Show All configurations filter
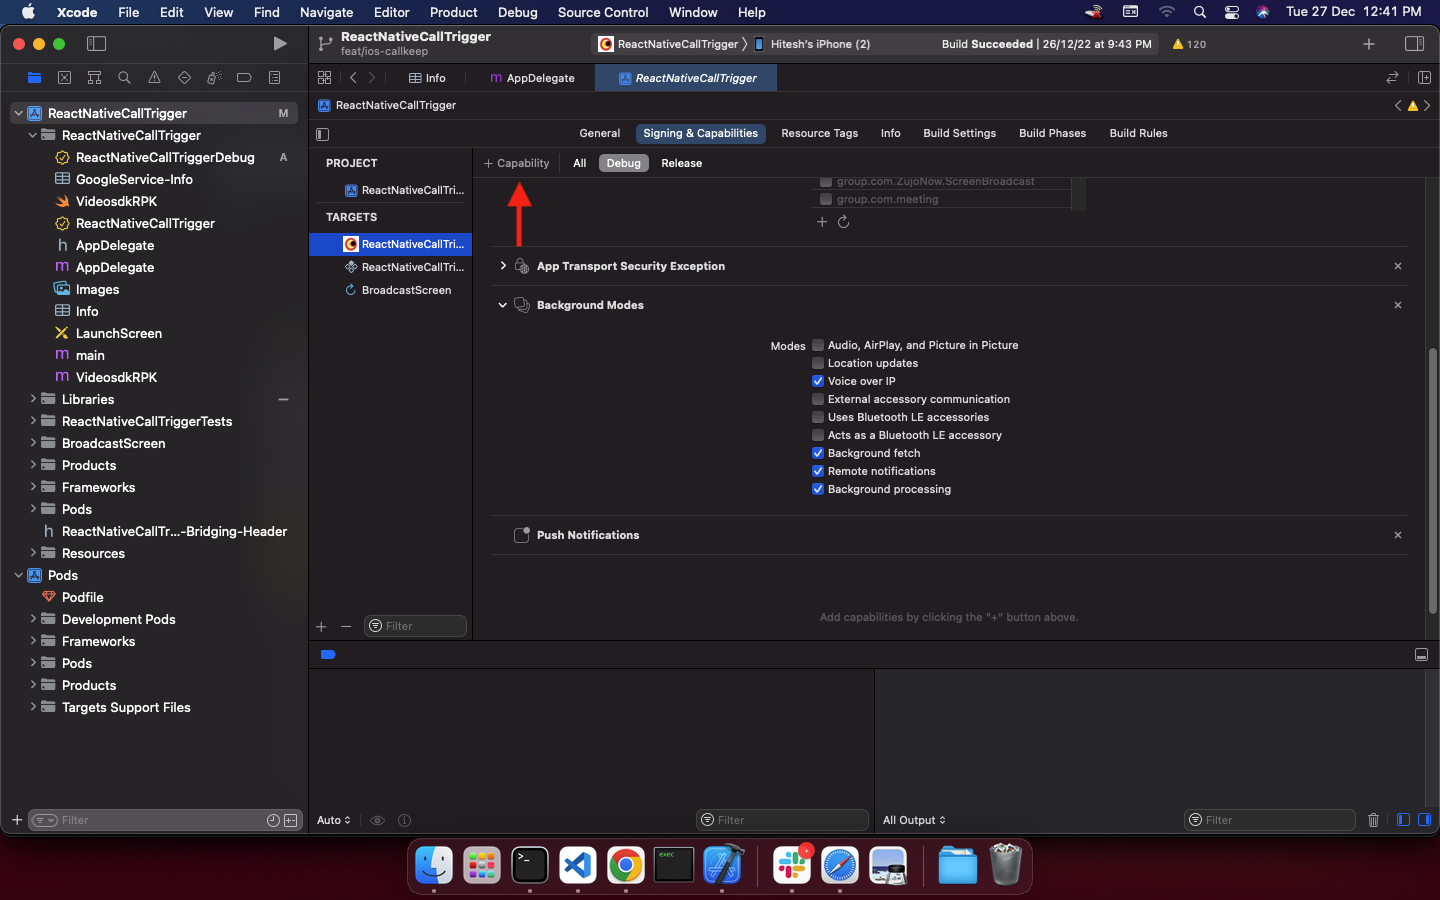This screenshot has width=1440, height=900. tap(579, 163)
